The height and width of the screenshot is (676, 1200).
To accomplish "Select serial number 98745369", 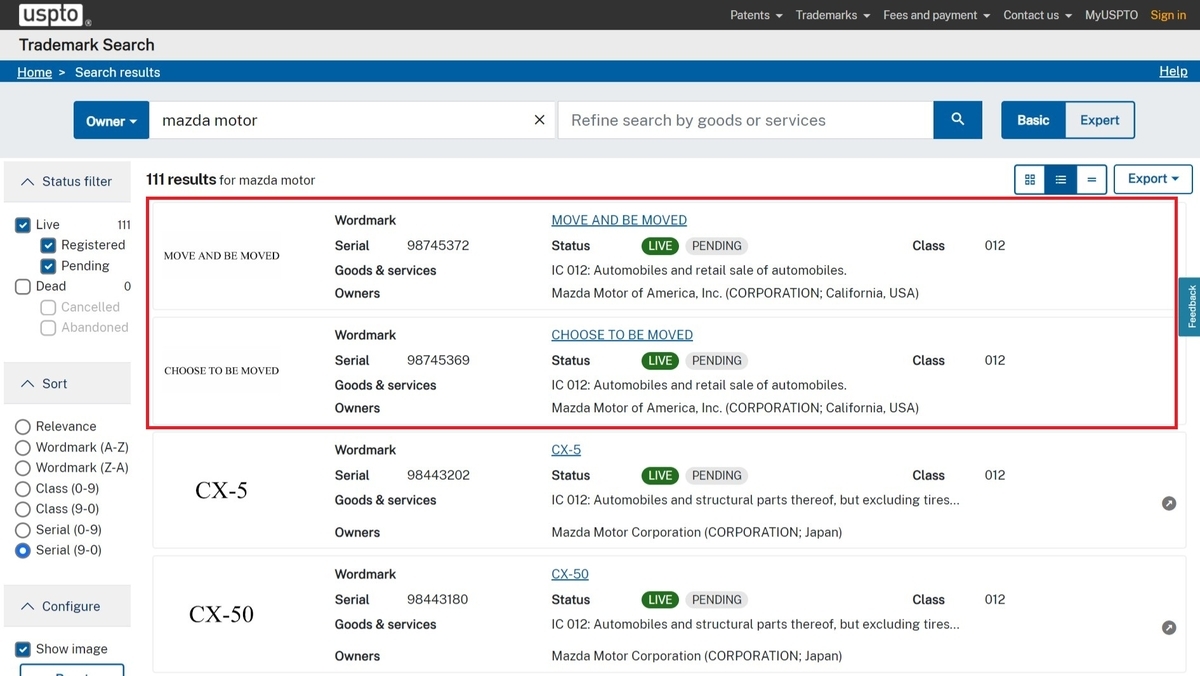I will click(x=438, y=360).
